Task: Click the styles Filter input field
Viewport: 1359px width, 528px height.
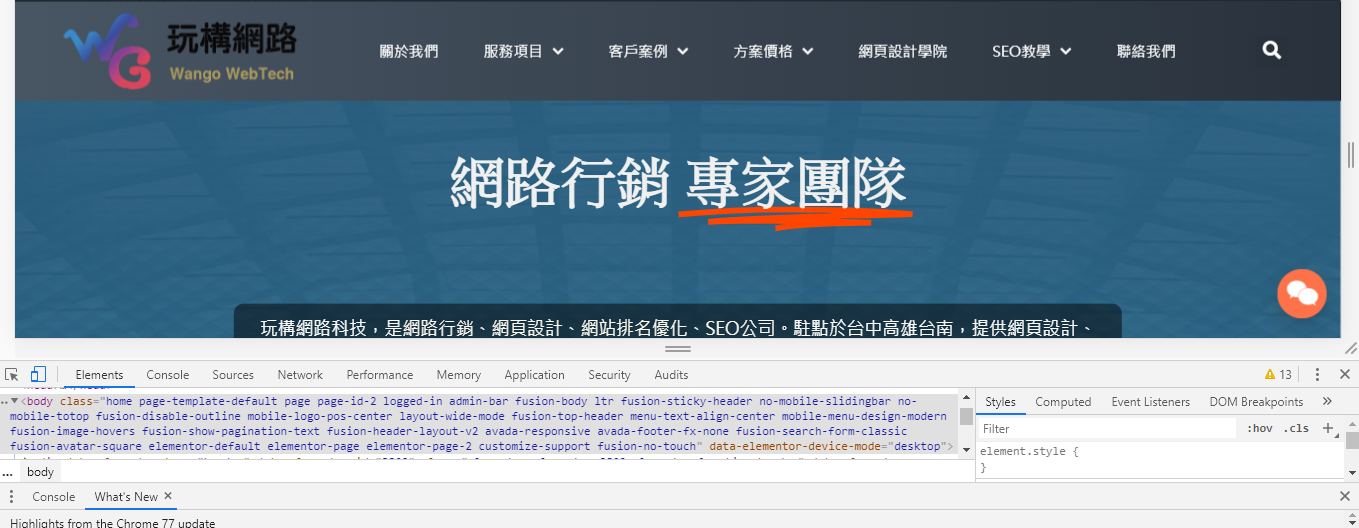Action: tap(1108, 429)
